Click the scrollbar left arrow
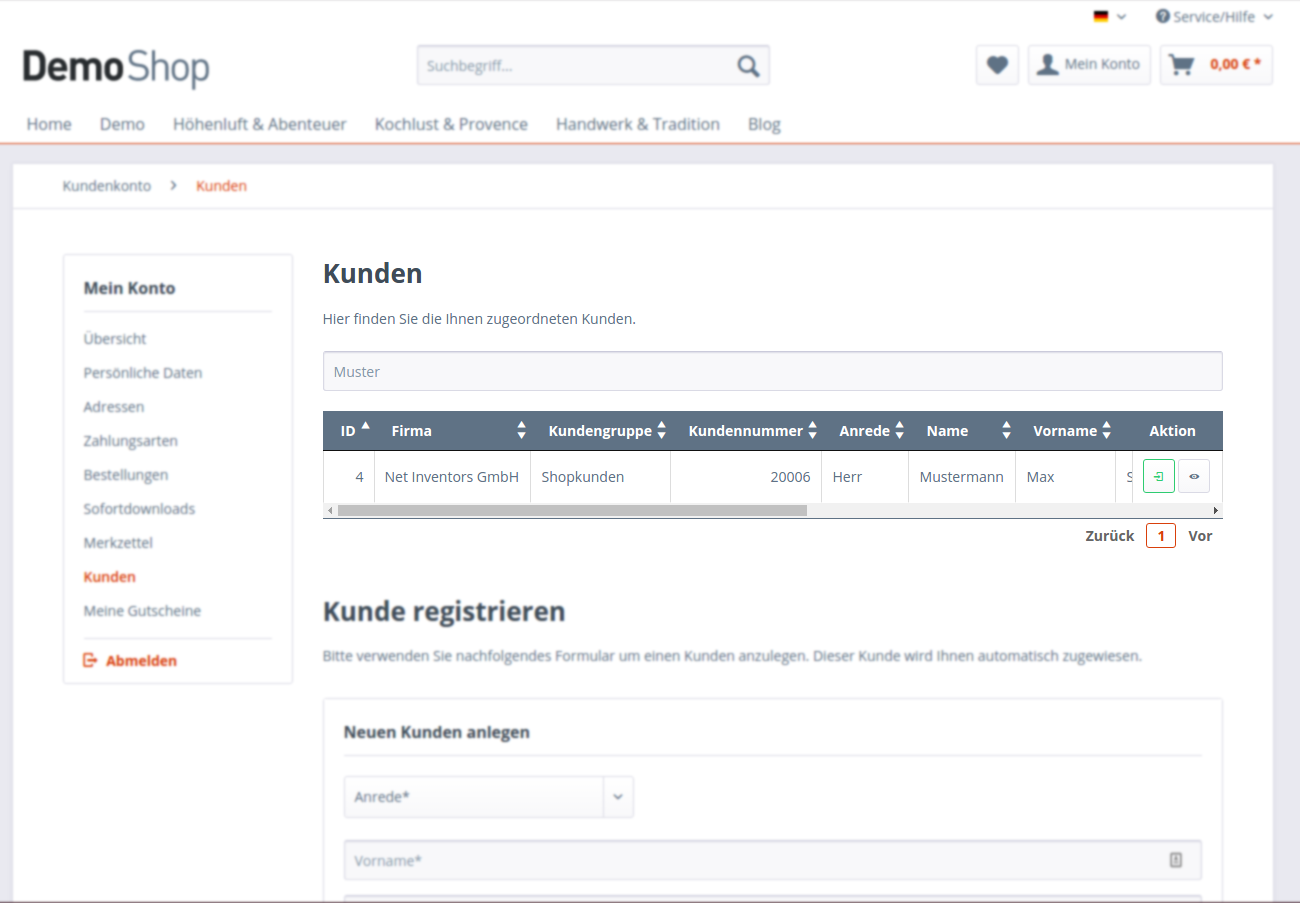This screenshot has width=1300, height=903. click(x=329, y=510)
